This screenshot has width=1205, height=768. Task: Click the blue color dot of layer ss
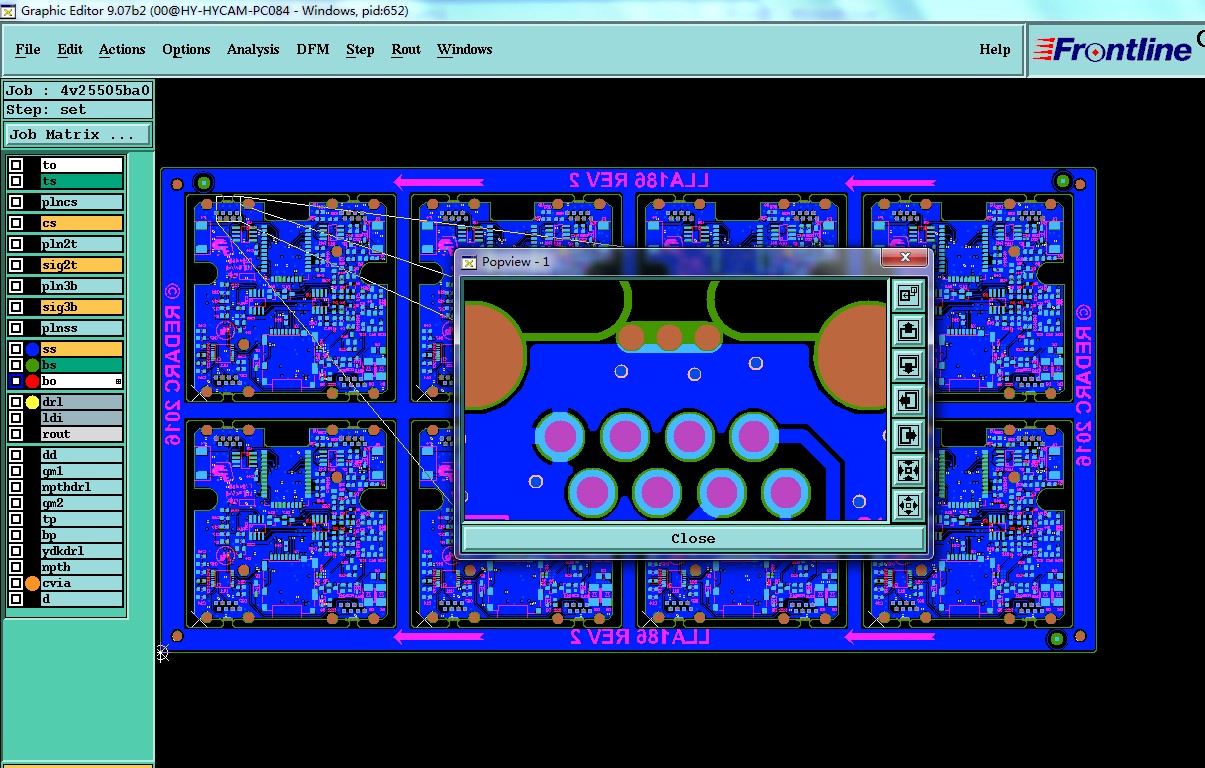click(x=32, y=349)
